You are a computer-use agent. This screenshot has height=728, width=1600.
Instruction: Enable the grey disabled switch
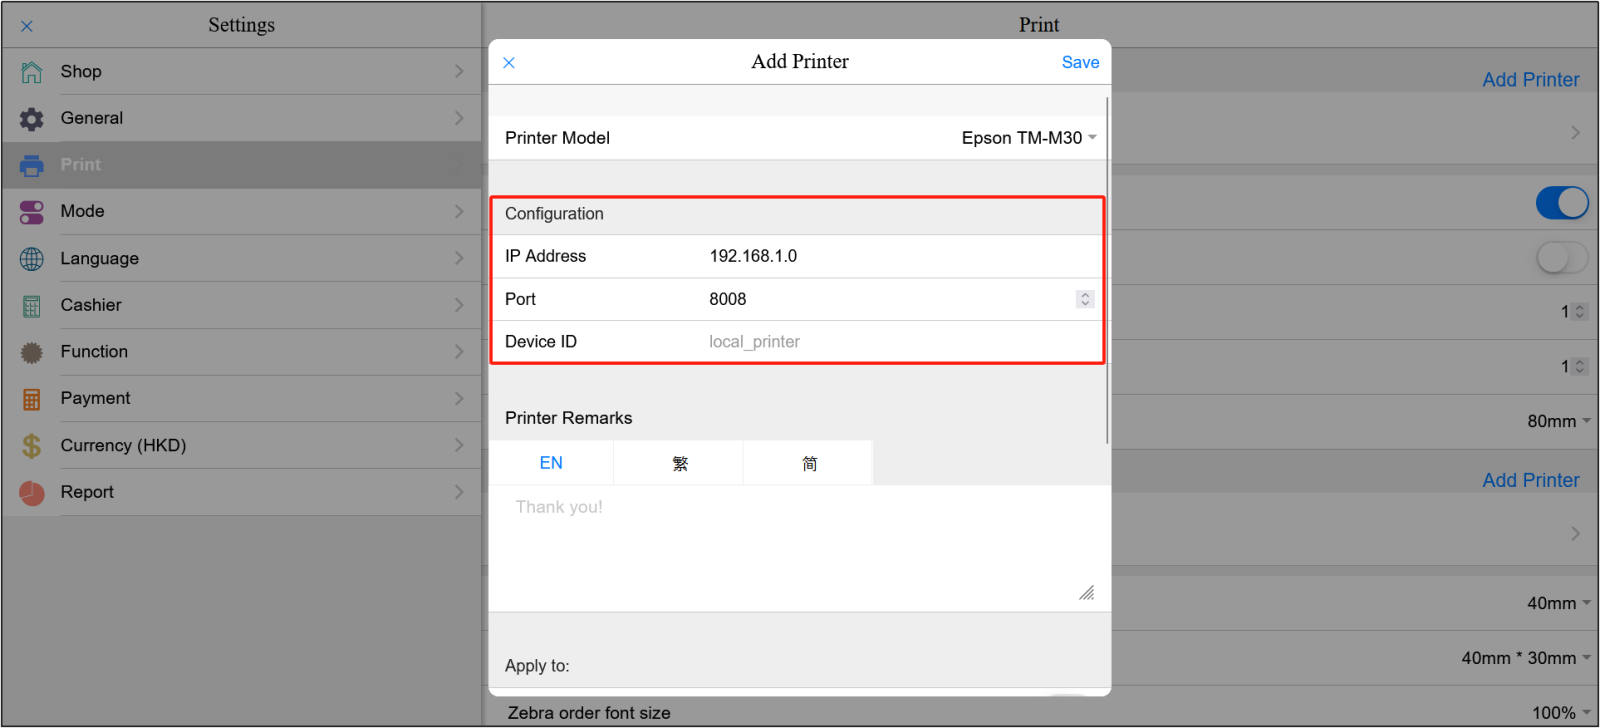1561,258
